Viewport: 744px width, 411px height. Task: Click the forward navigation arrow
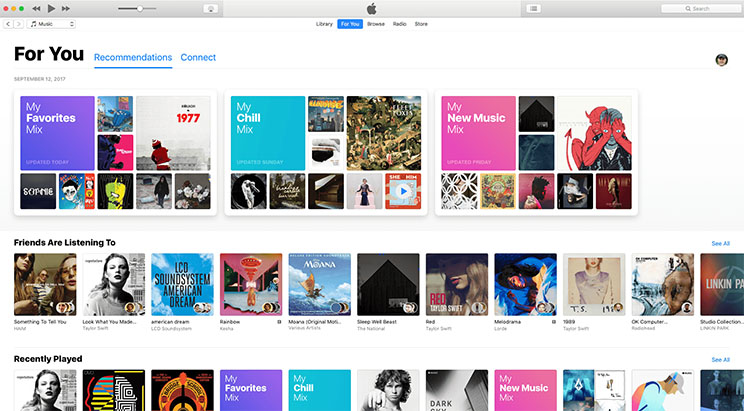pyautogui.click(x=20, y=23)
